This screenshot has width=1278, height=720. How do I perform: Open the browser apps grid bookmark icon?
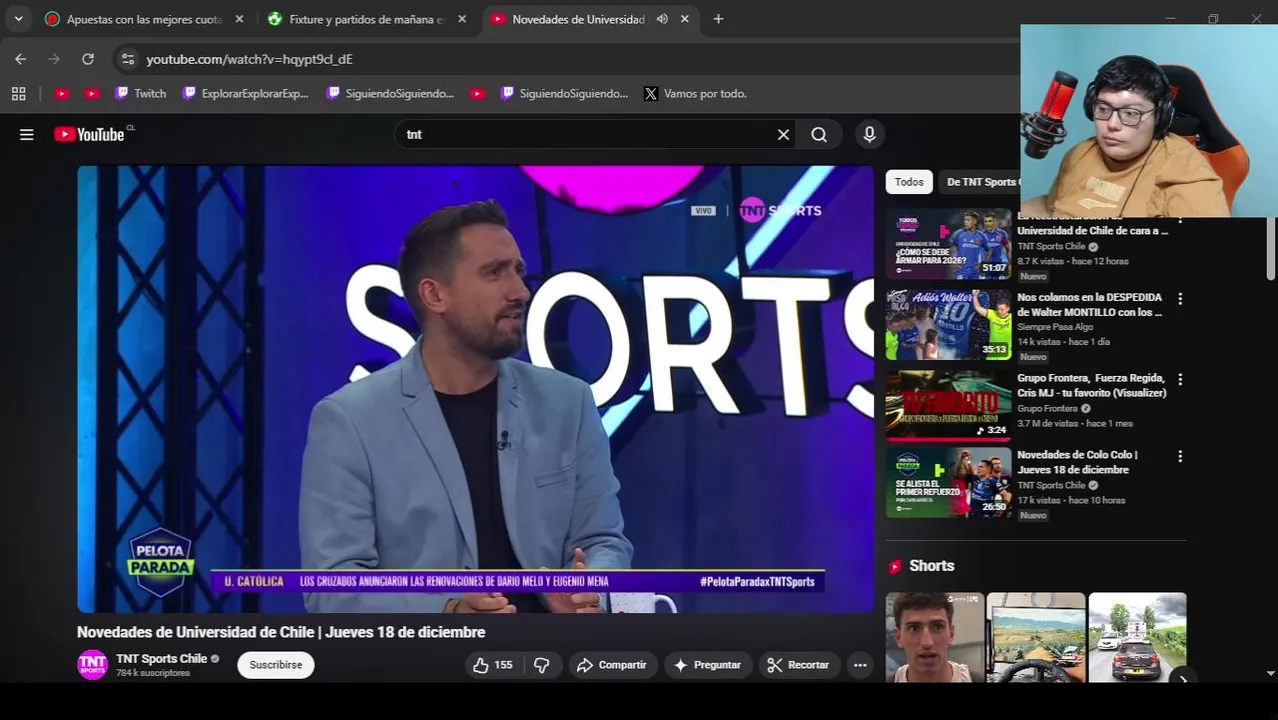[18, 93]
